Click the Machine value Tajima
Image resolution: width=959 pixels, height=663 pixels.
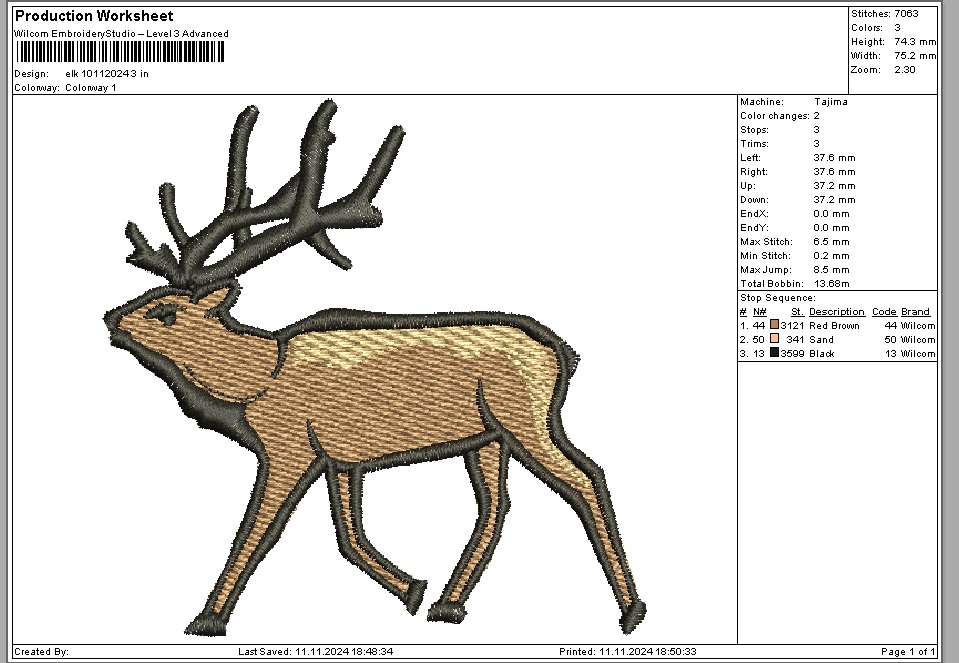[x=830, y=102]
